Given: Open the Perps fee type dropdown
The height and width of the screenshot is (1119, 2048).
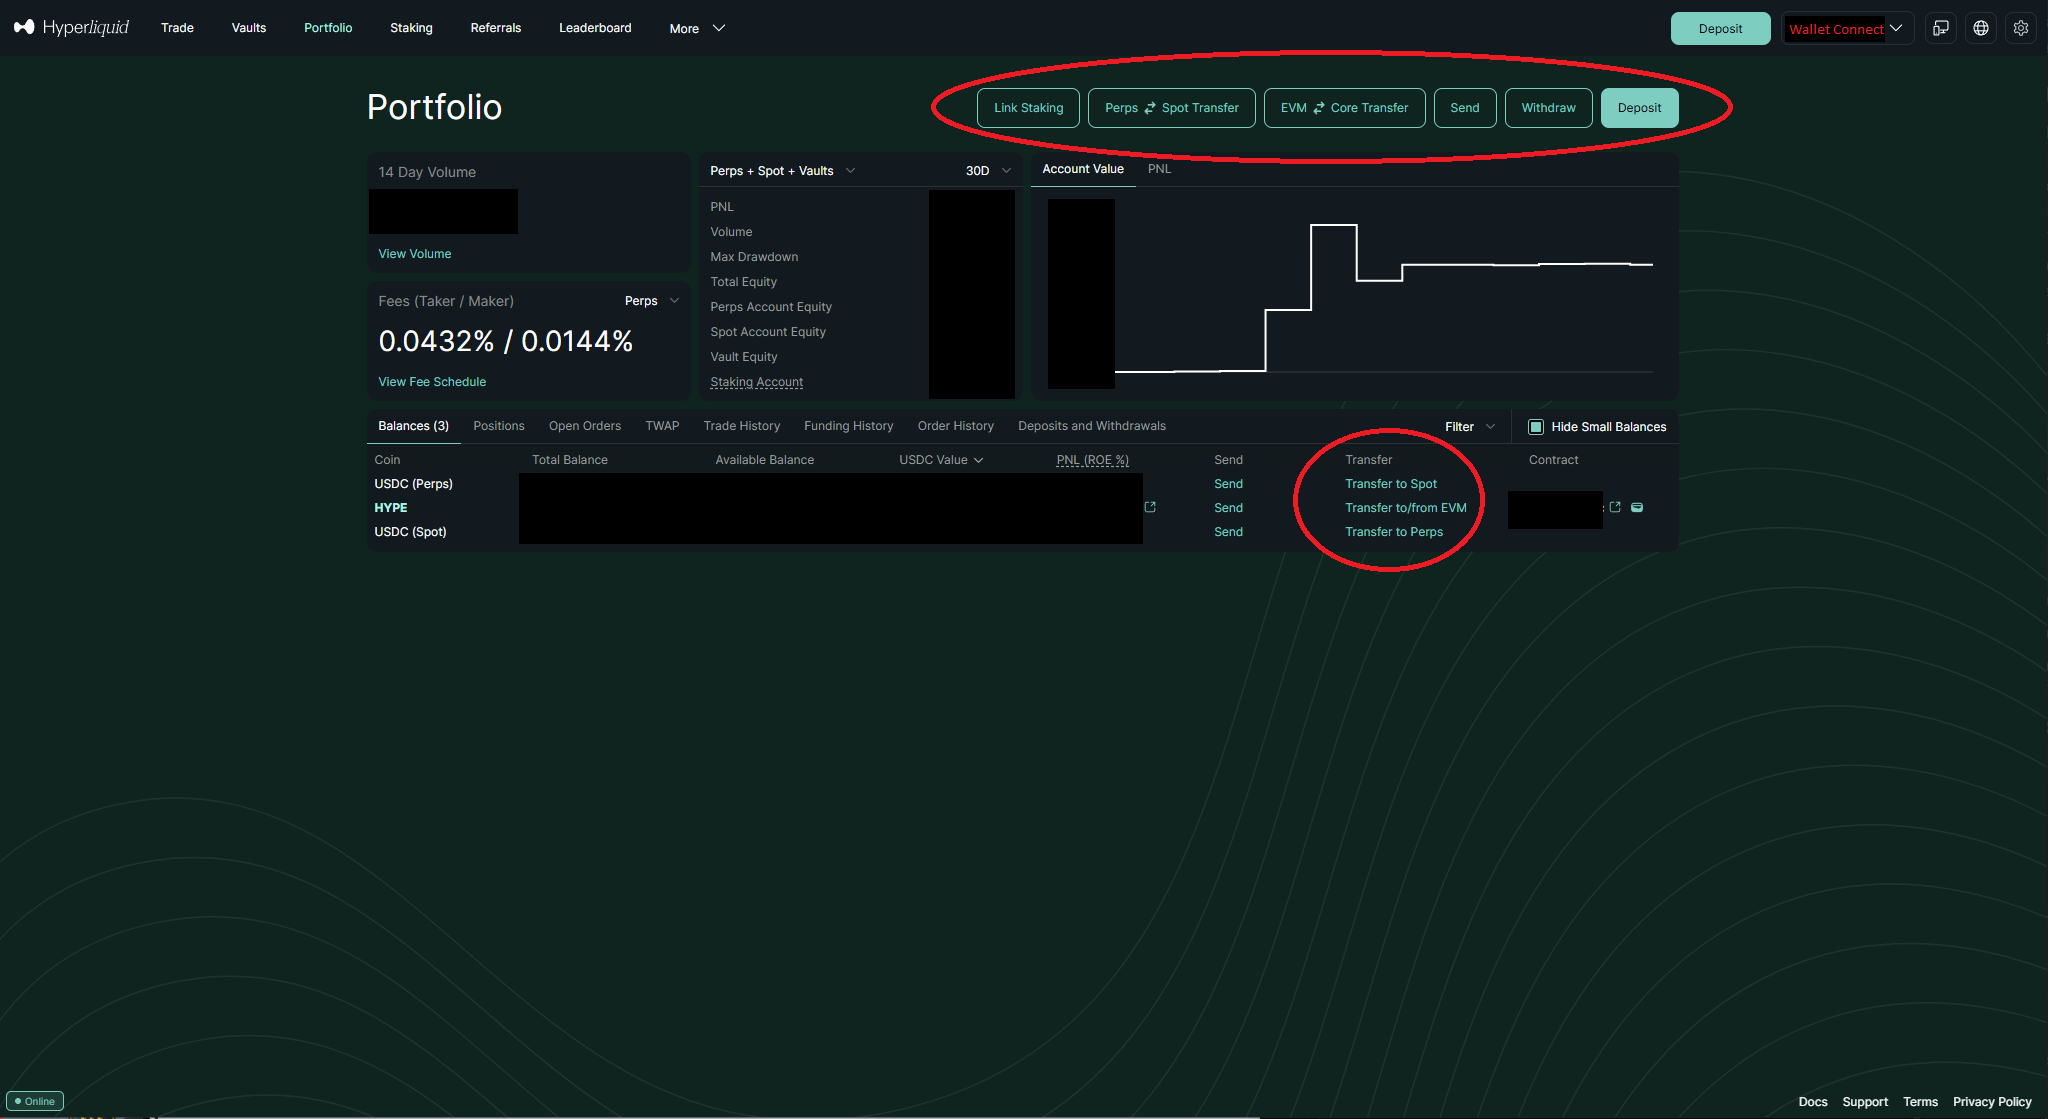Looking at the screenshot, I should coord(652,301).
